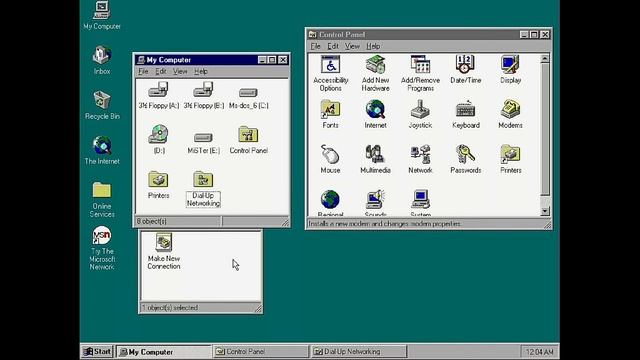Image resolution: width=640 pixels, height=360 pixels.
Task: Open Multimedia settings icon
Action: coord(376,159)
